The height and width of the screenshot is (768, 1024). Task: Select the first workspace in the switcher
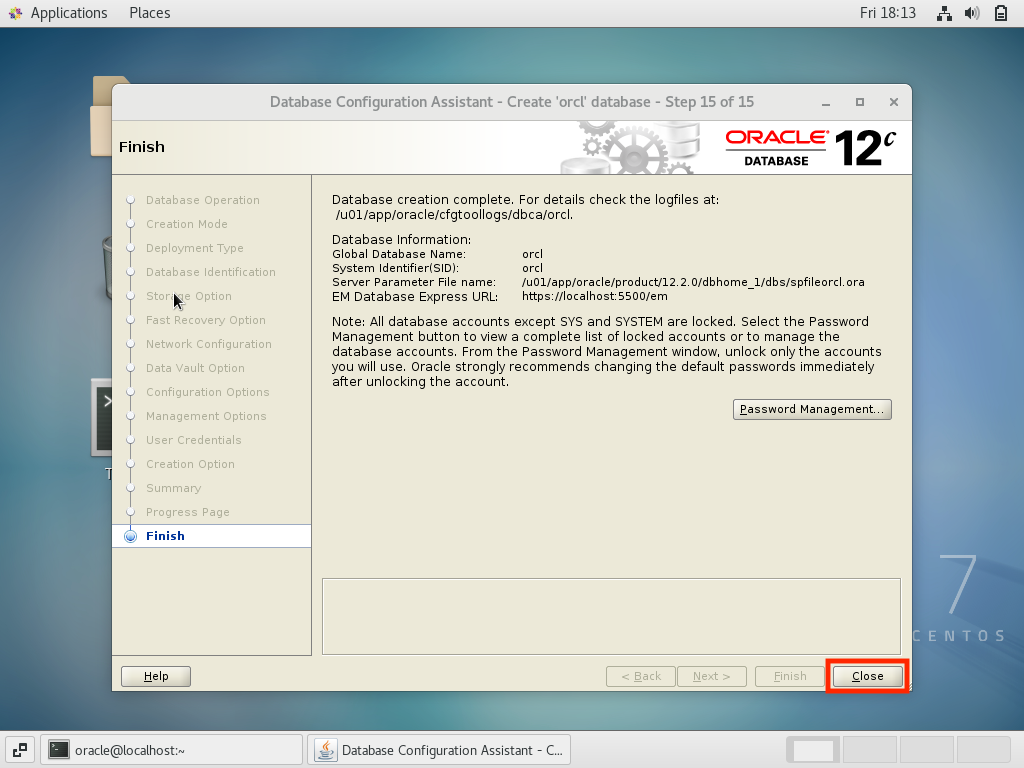(813, 750)
